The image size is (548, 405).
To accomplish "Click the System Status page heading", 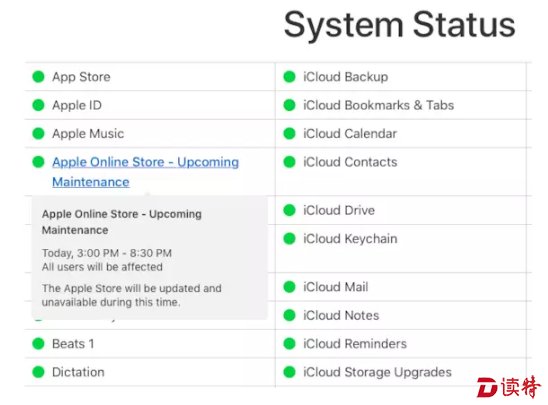I will 399,25.
